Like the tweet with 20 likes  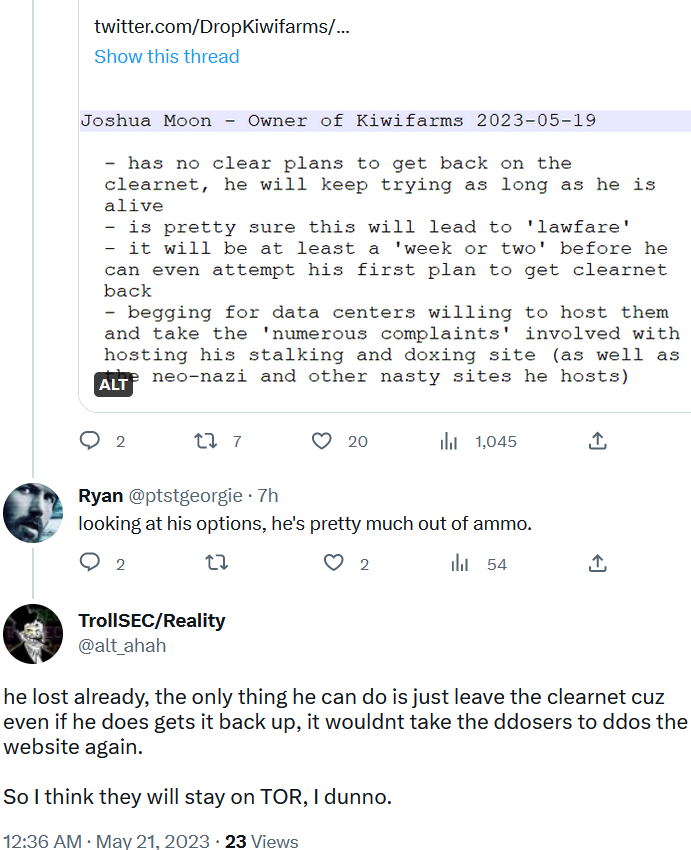[x=322, y=440]
